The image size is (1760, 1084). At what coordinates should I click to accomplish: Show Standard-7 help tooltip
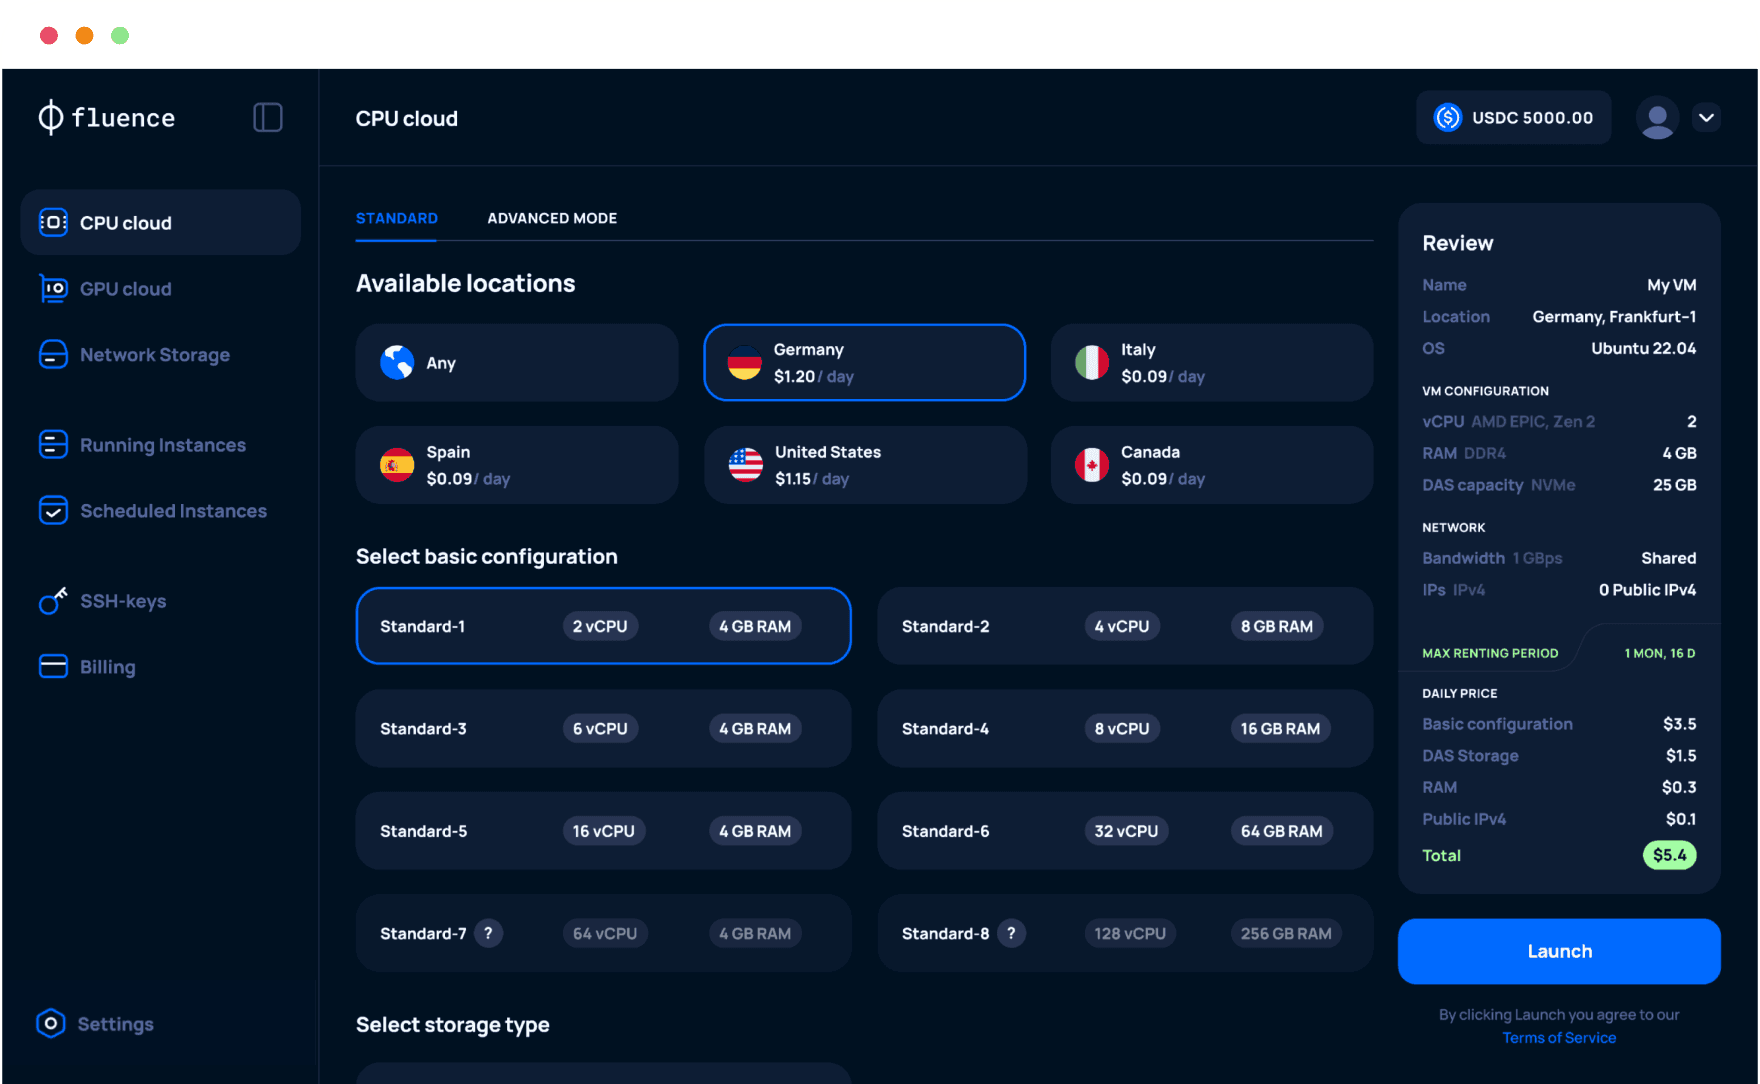488,933
